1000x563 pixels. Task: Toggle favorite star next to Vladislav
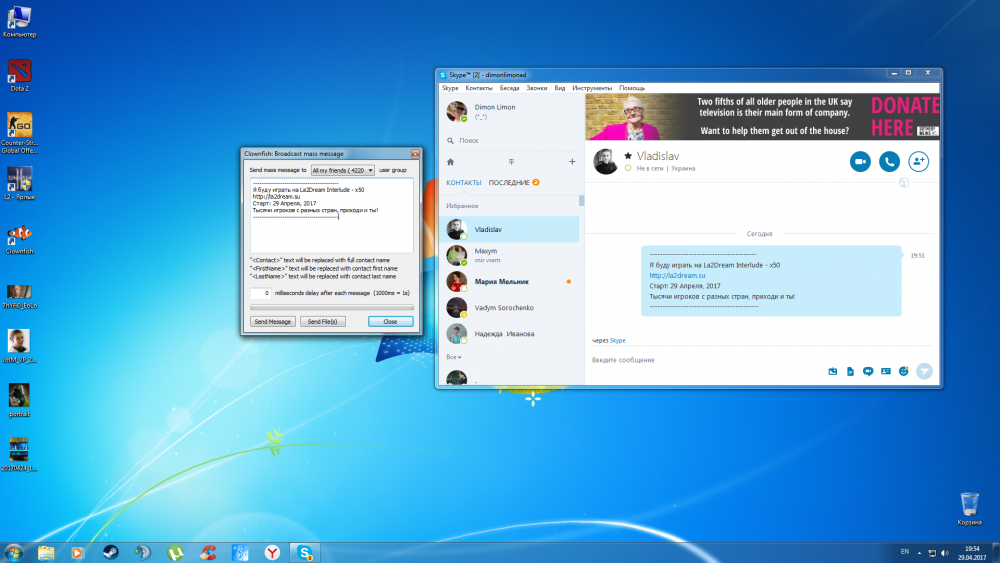click(x=628, y=156)
